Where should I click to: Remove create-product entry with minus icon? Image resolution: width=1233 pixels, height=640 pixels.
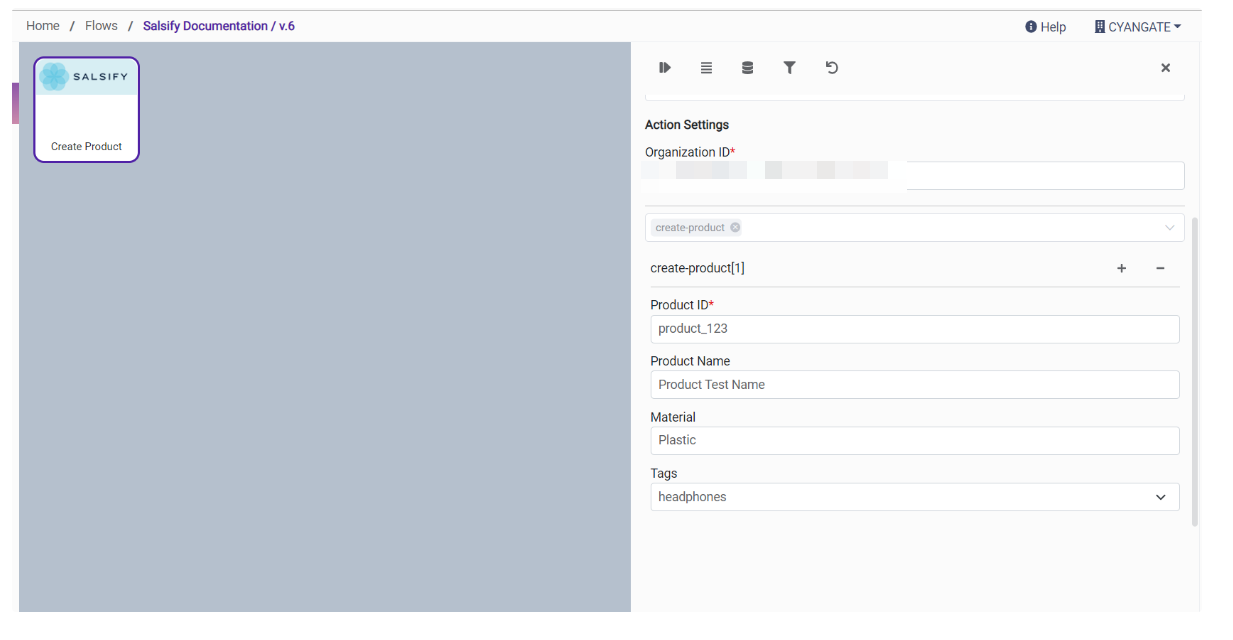1160,268
